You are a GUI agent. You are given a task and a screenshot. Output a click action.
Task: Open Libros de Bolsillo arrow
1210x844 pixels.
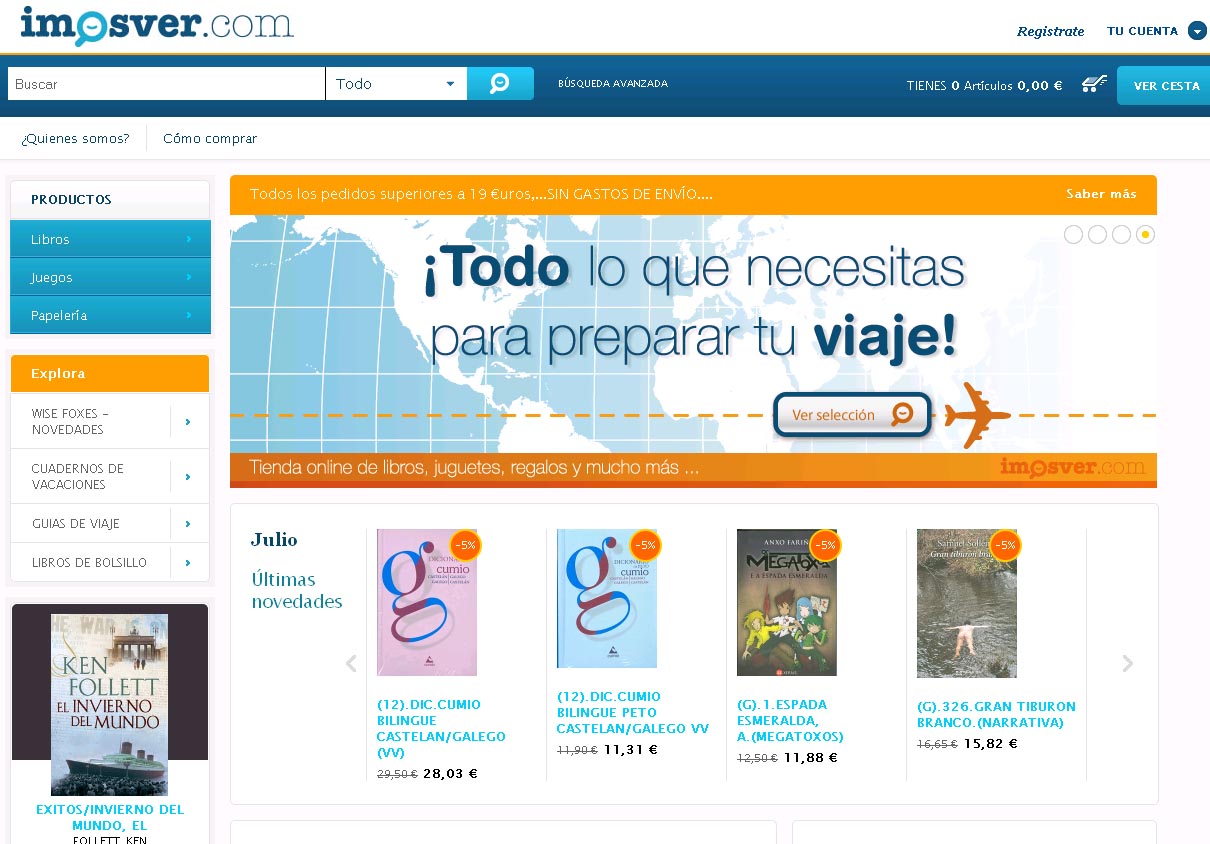[x=188, y=563]
